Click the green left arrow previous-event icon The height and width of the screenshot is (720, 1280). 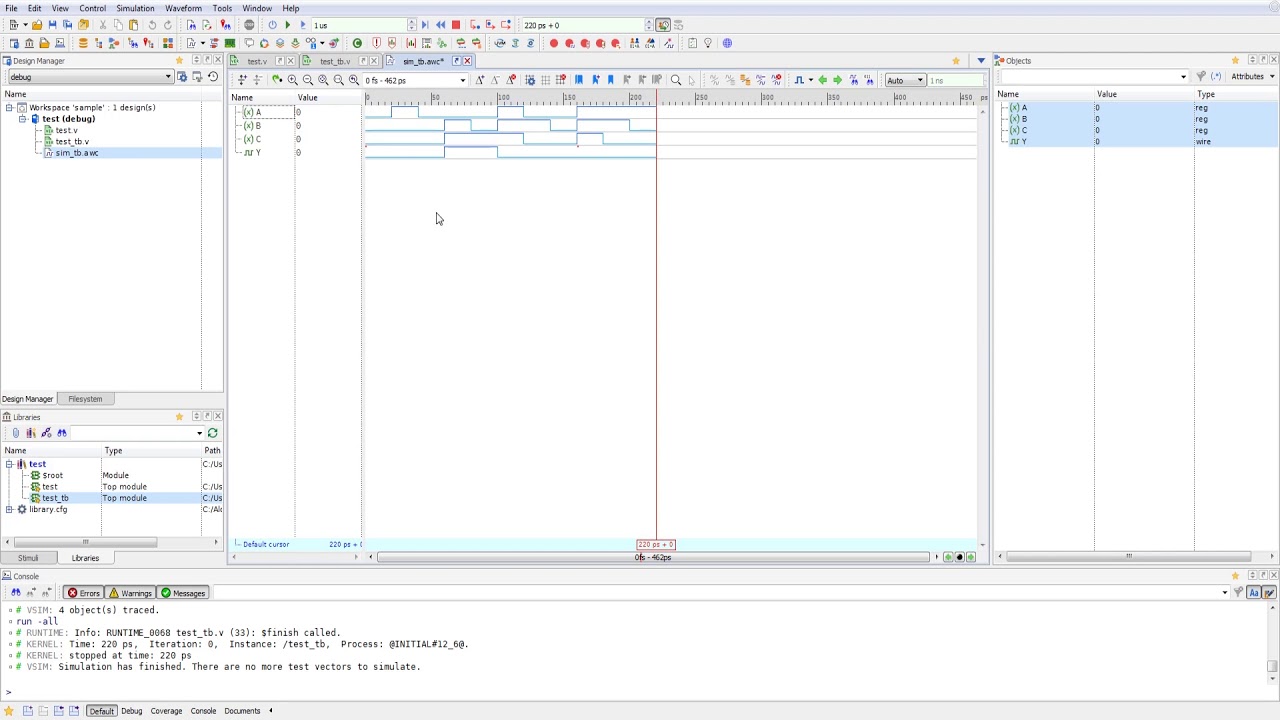pos(822,80)
